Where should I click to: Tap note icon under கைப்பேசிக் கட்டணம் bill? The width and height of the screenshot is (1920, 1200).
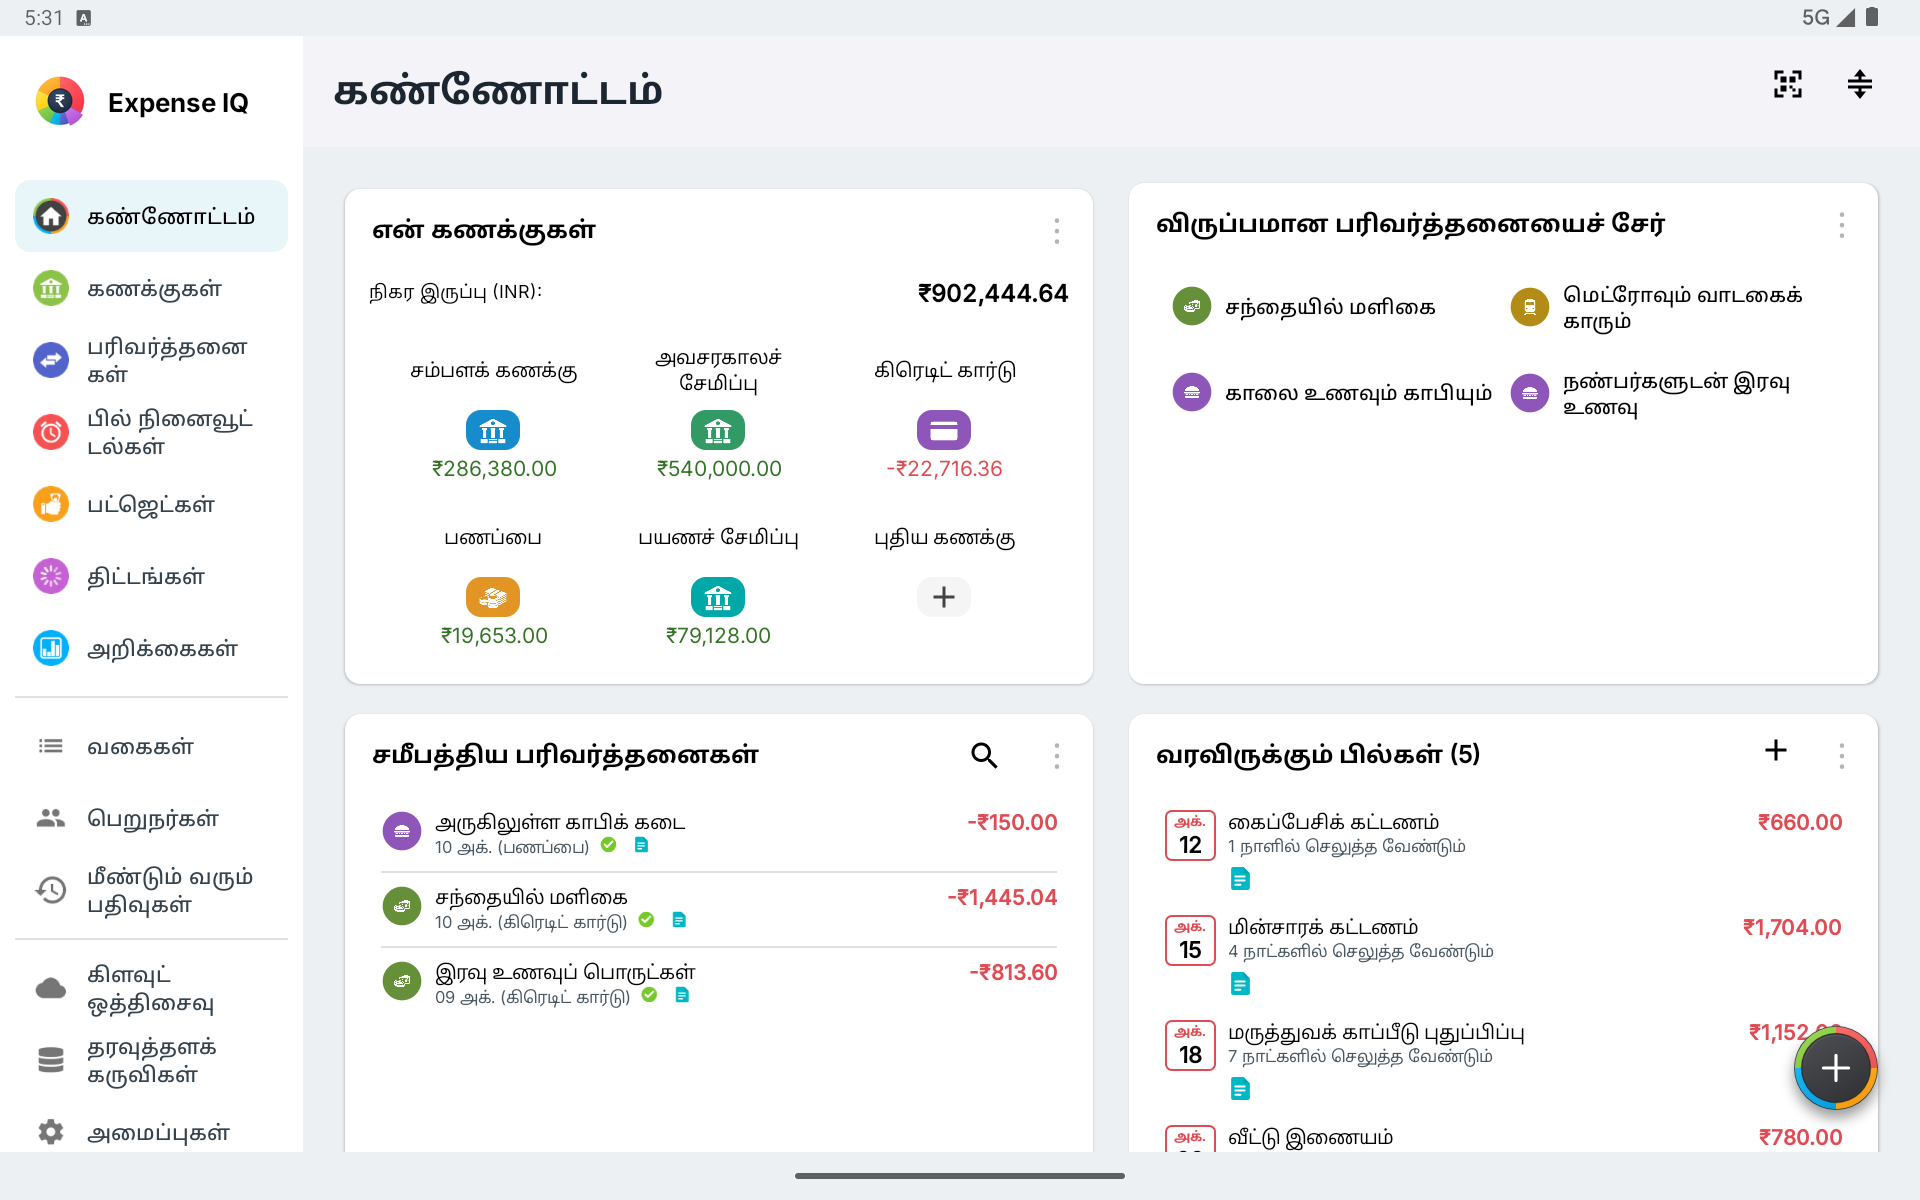point(1240,880)
